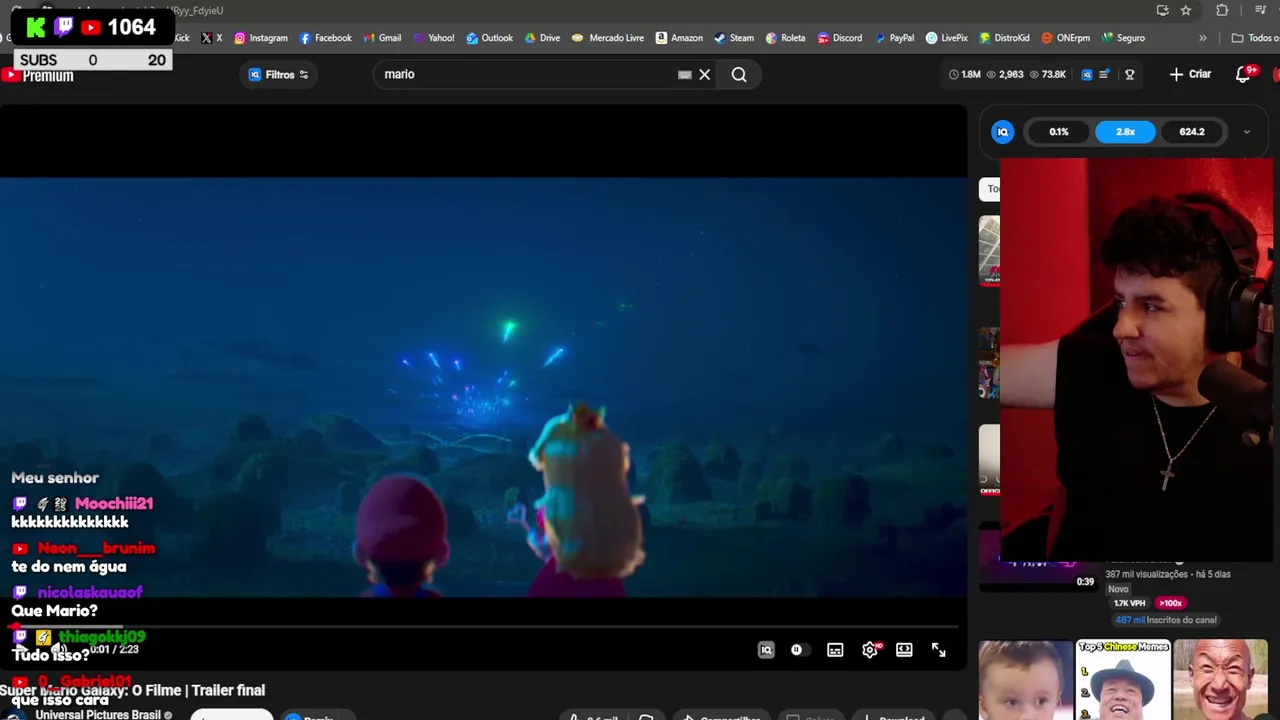Open browser extensions puzzle icon
Viewport: 1280px width, 720px height.
tap(1222, 10)
